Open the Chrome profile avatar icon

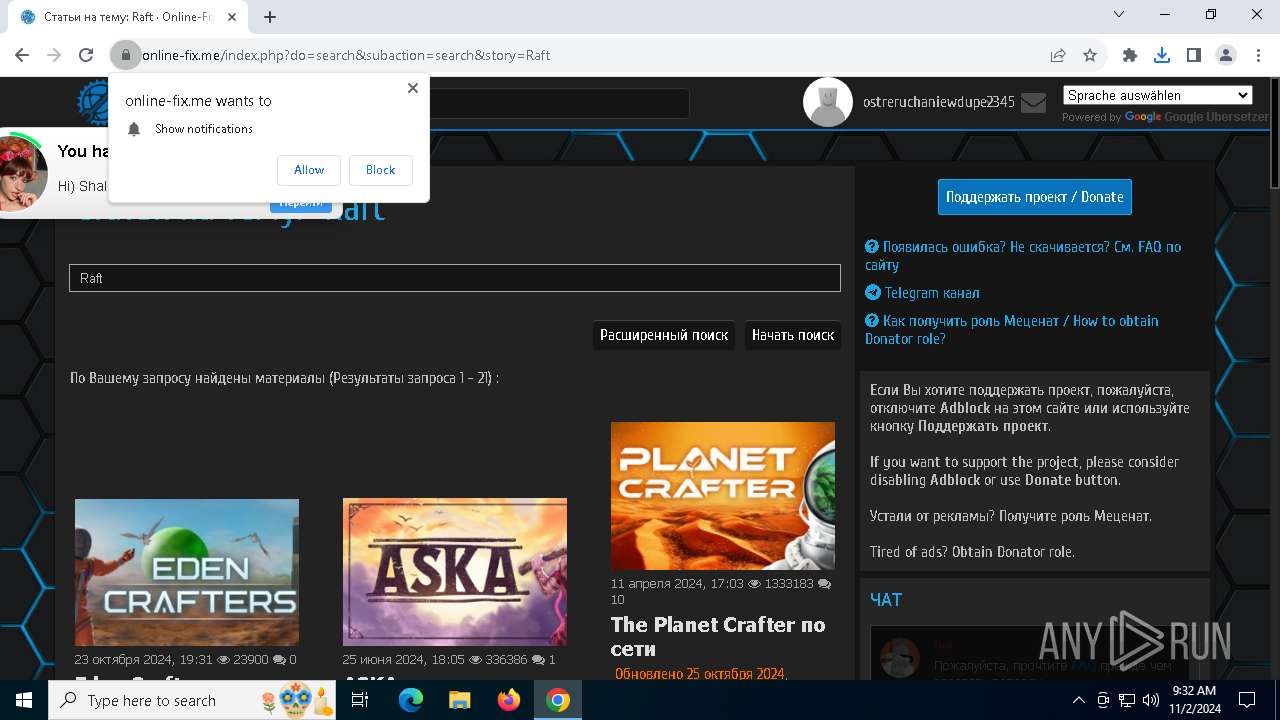click(1226, 55)
